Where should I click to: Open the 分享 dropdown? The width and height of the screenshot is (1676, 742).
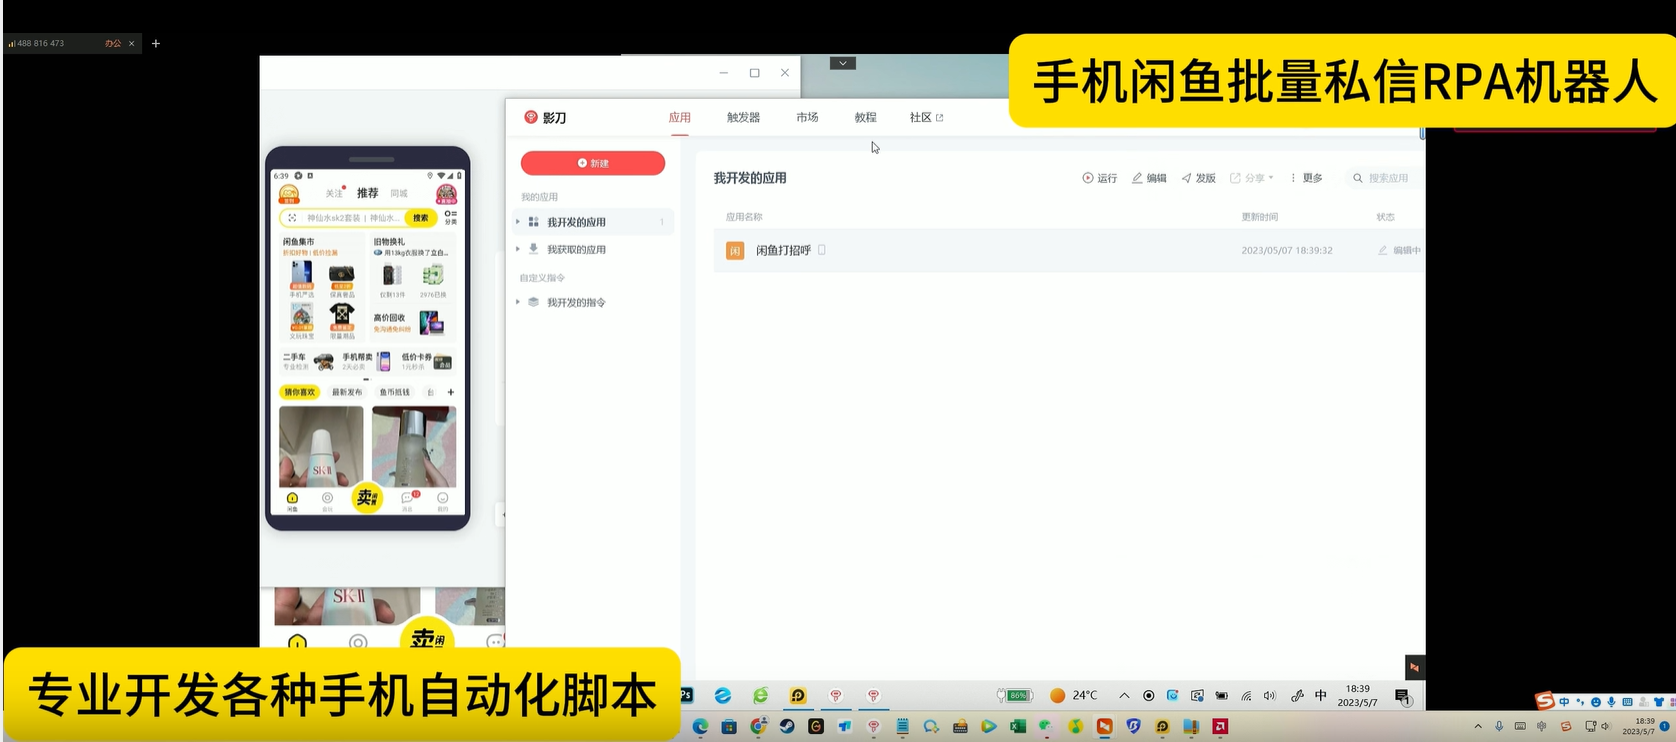[x=1252, y=178]
